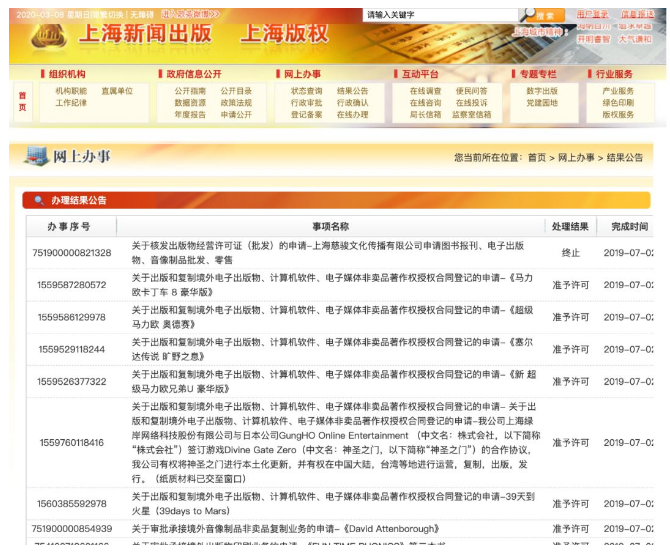Go to 结果公告 in navigation

(352, 90)
